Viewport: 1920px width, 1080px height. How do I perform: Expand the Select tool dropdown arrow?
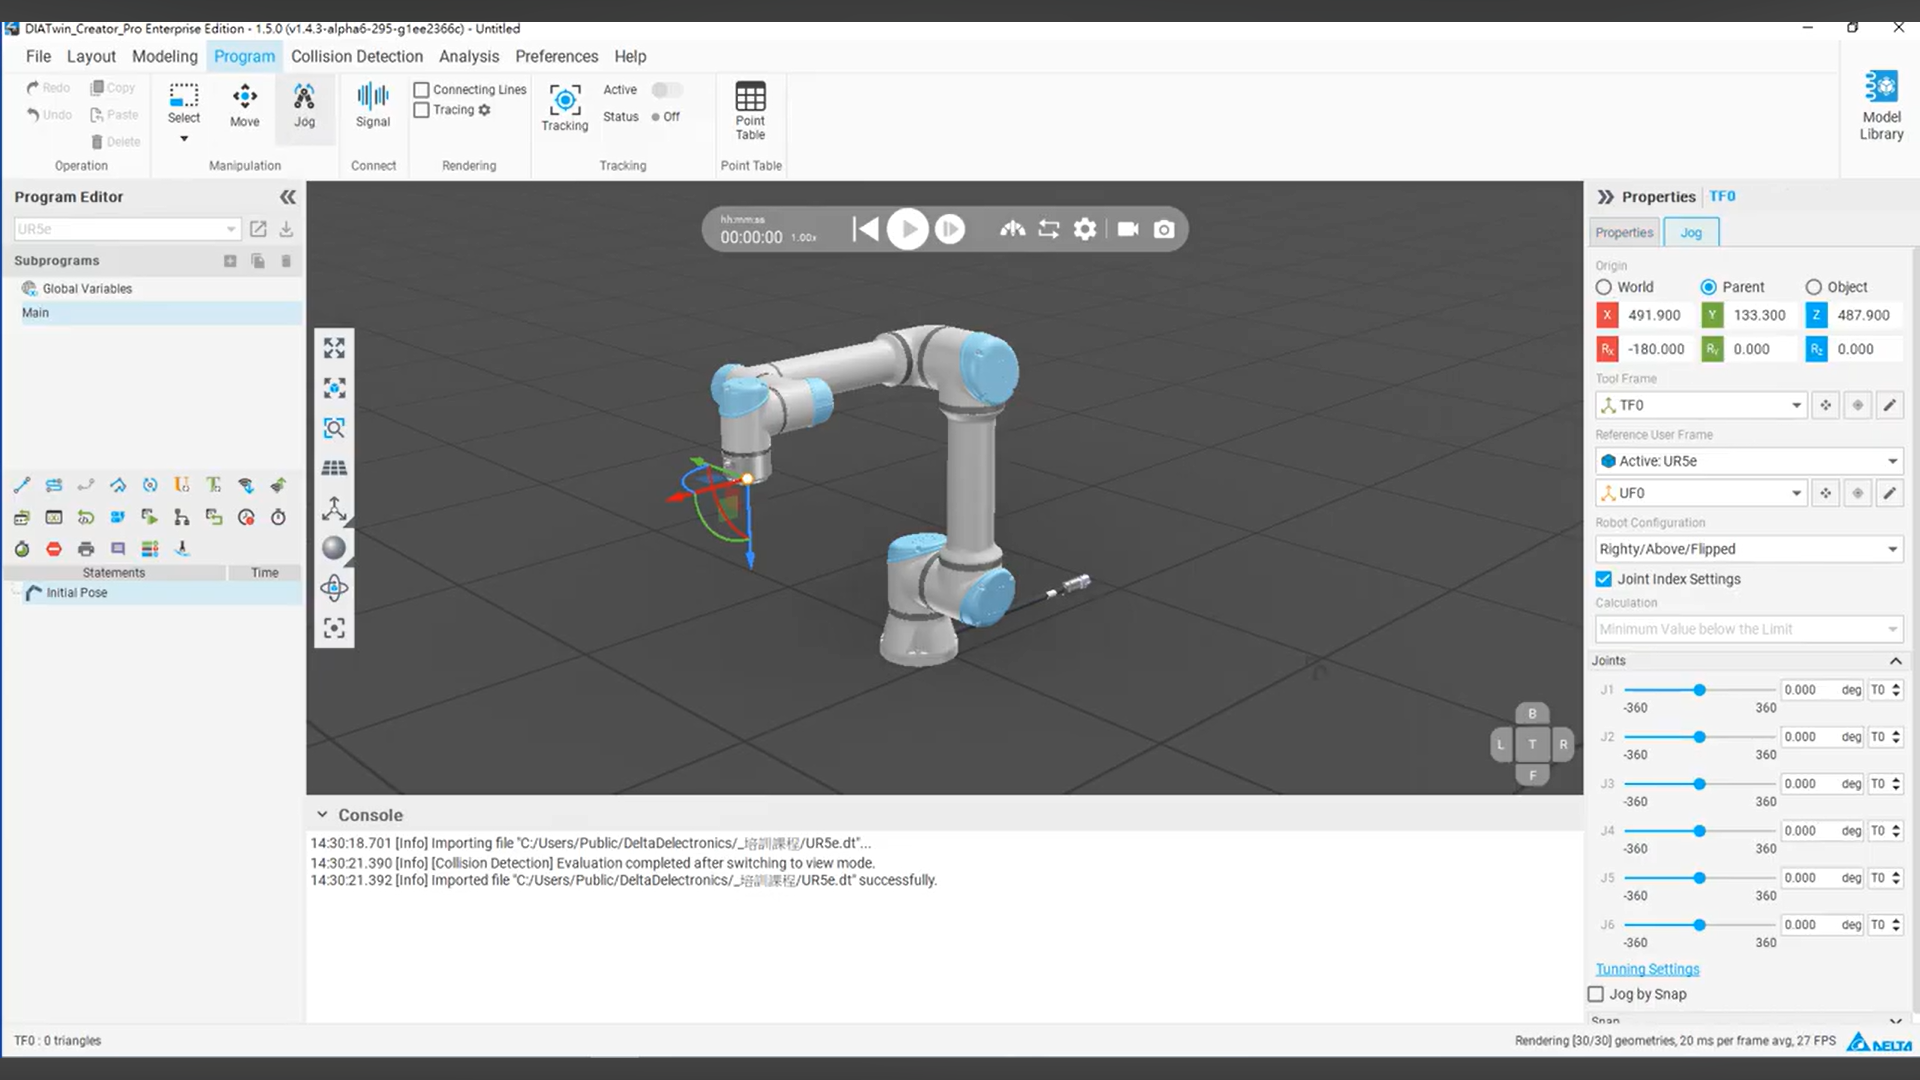tap(184, 139)
